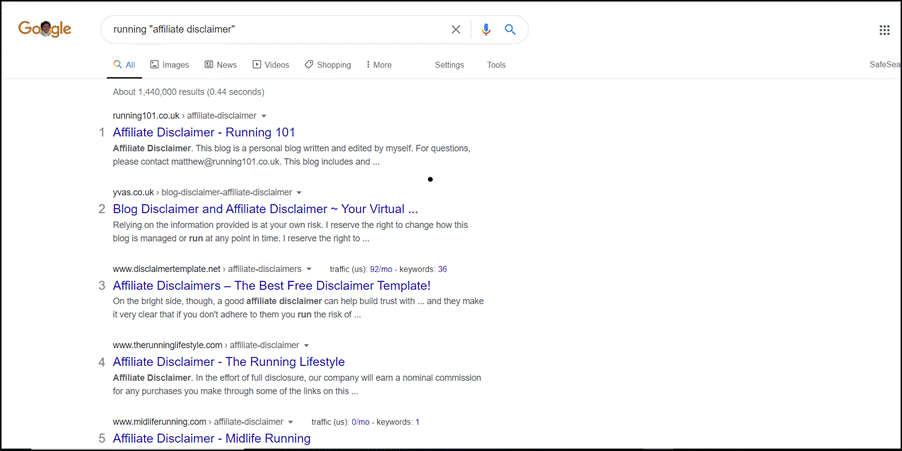902x451 pixels.
Task: Open search Settings
Action: pos(449,65)
